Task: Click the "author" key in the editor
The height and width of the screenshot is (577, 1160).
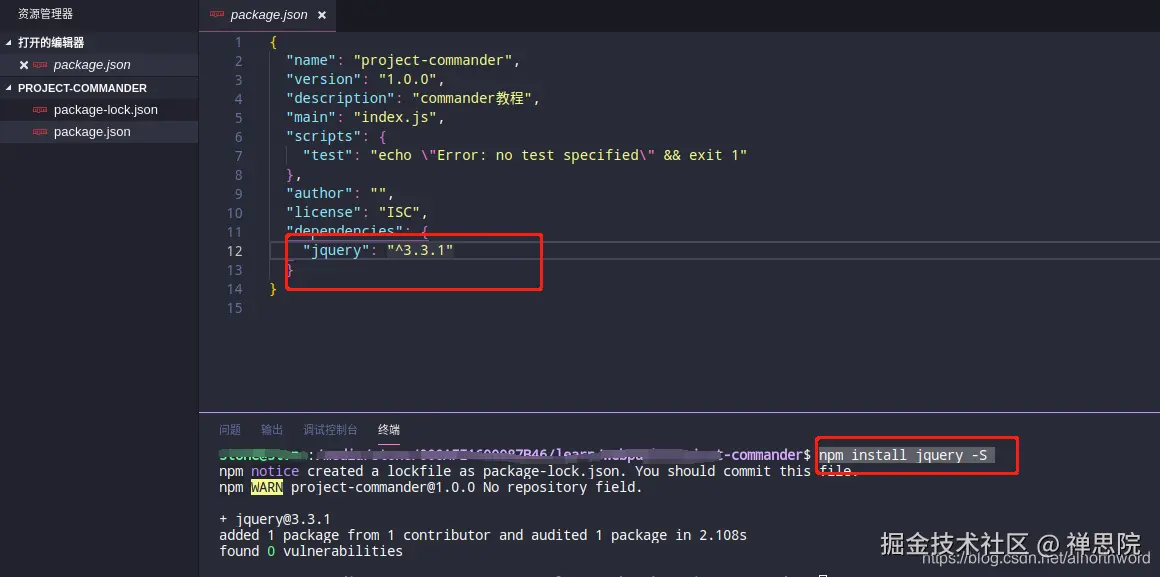Action: (x=319, y=194)
